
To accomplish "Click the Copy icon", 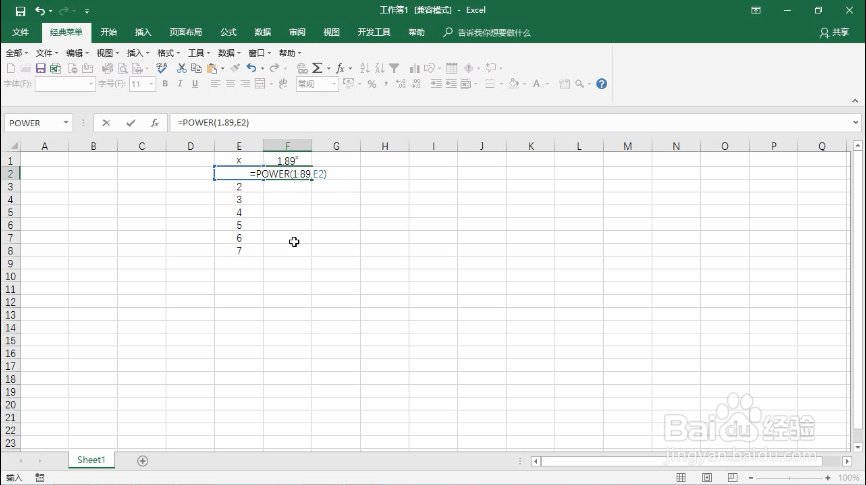I will tap(196, 68).
